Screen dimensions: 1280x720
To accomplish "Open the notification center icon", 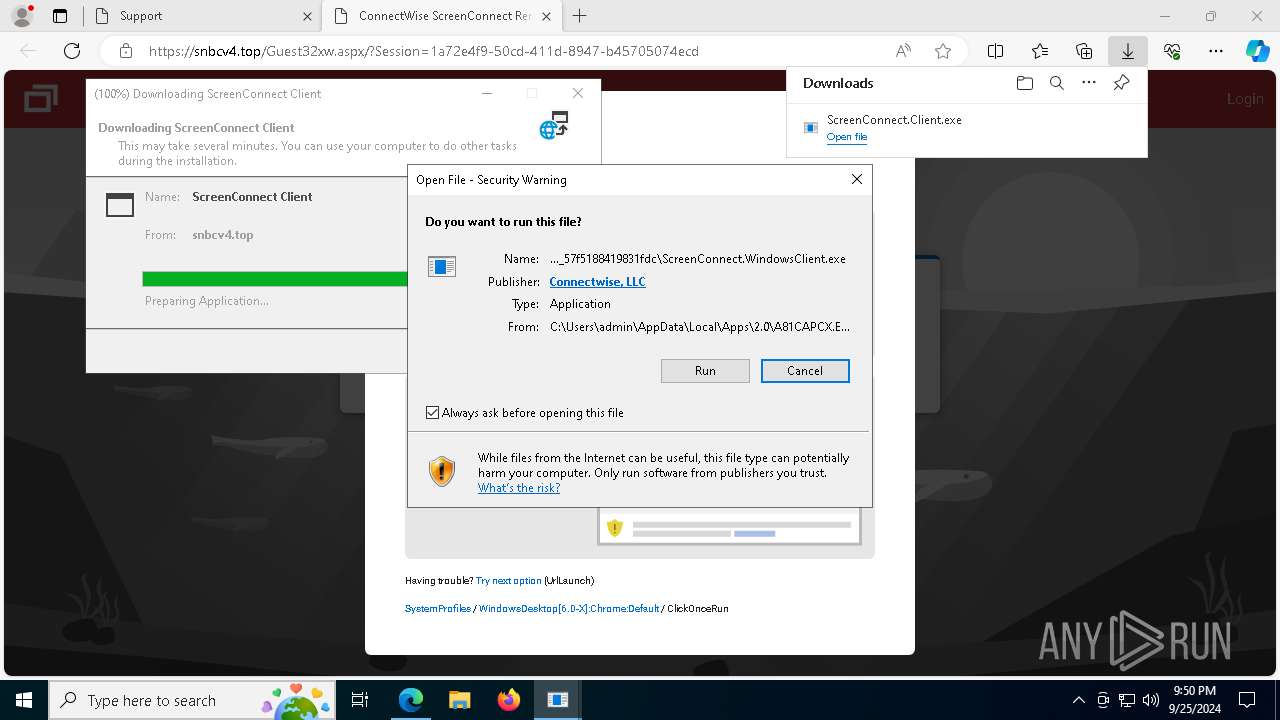I will tap(1246, 700).
